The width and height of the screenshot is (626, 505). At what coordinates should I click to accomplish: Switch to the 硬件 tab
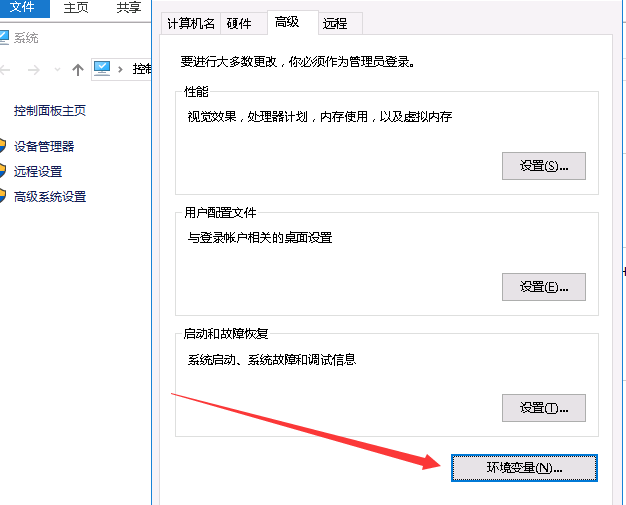pos(241,23)
